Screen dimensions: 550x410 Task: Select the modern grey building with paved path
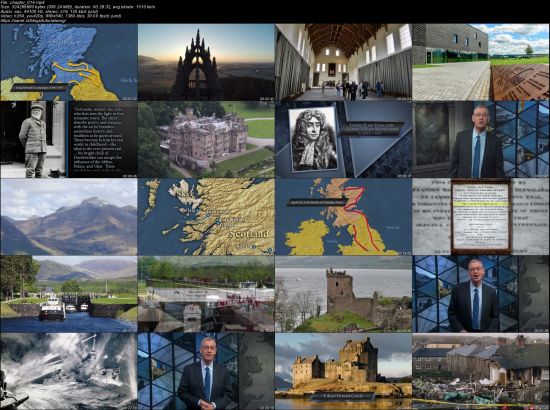click(x=481, y=62)
